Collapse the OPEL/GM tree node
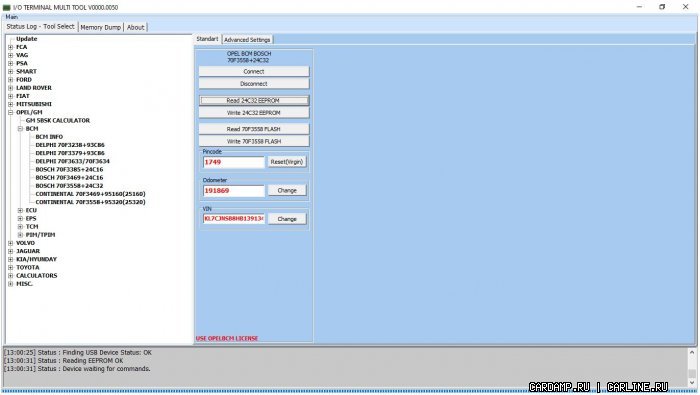This screenshot has height=395, width=700. [x=10, y=112]
